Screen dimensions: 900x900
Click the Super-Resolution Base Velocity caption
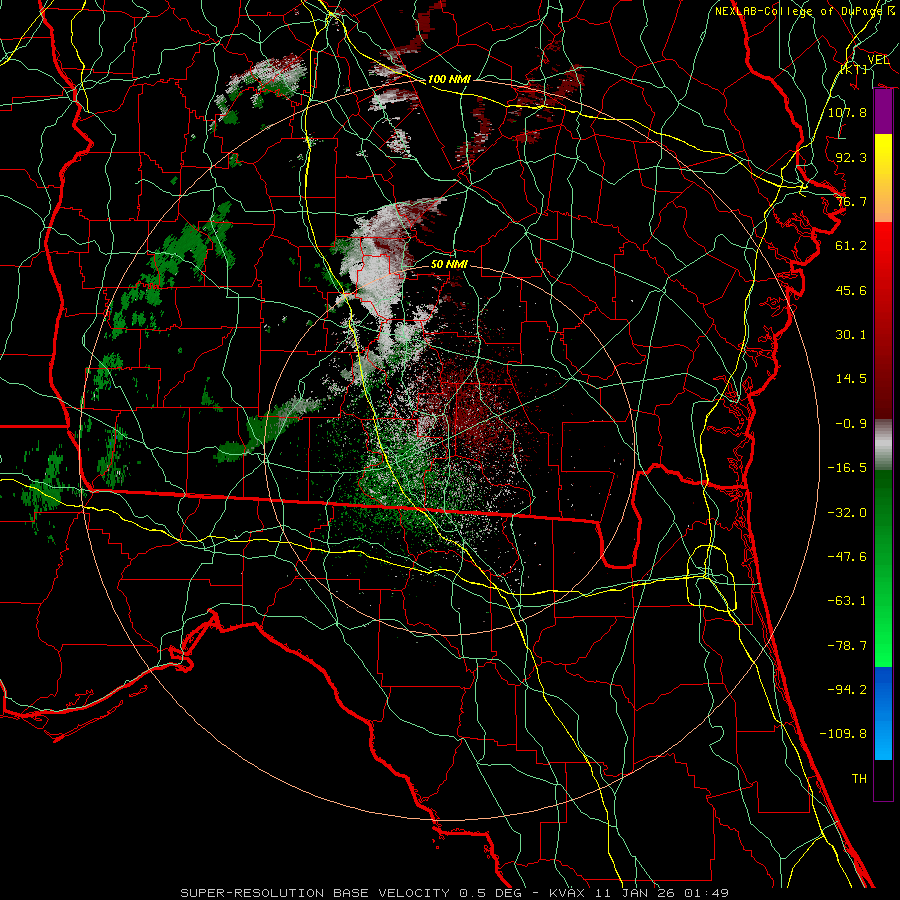click(455, 893)
